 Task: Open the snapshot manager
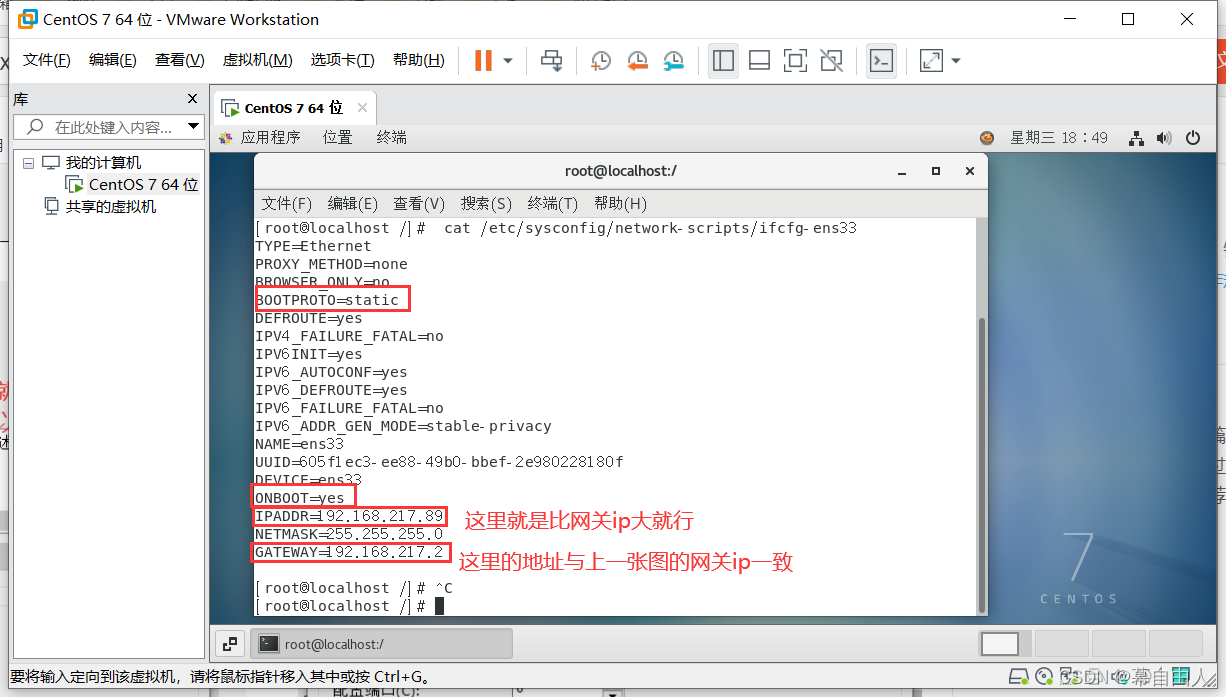coord(674,61)
